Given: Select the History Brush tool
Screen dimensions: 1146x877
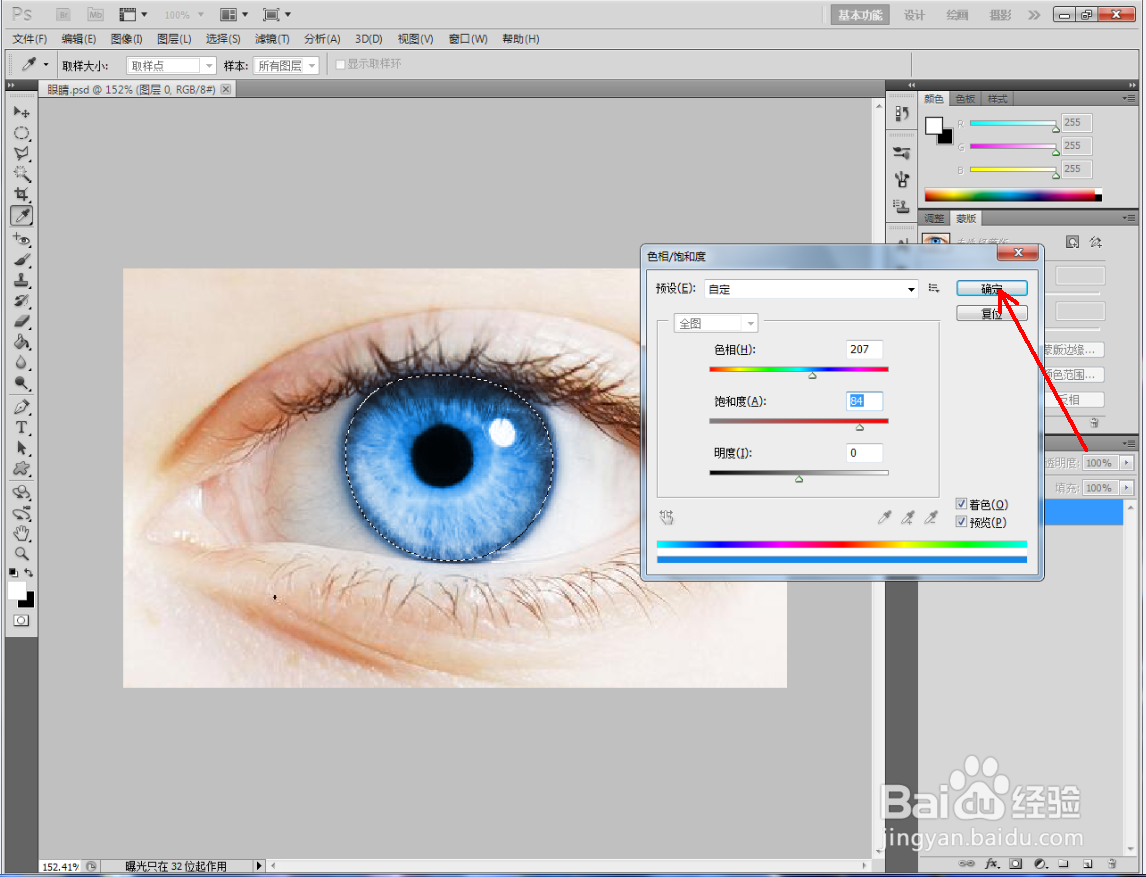Looking at the screenshot, I should pos(22,300).
